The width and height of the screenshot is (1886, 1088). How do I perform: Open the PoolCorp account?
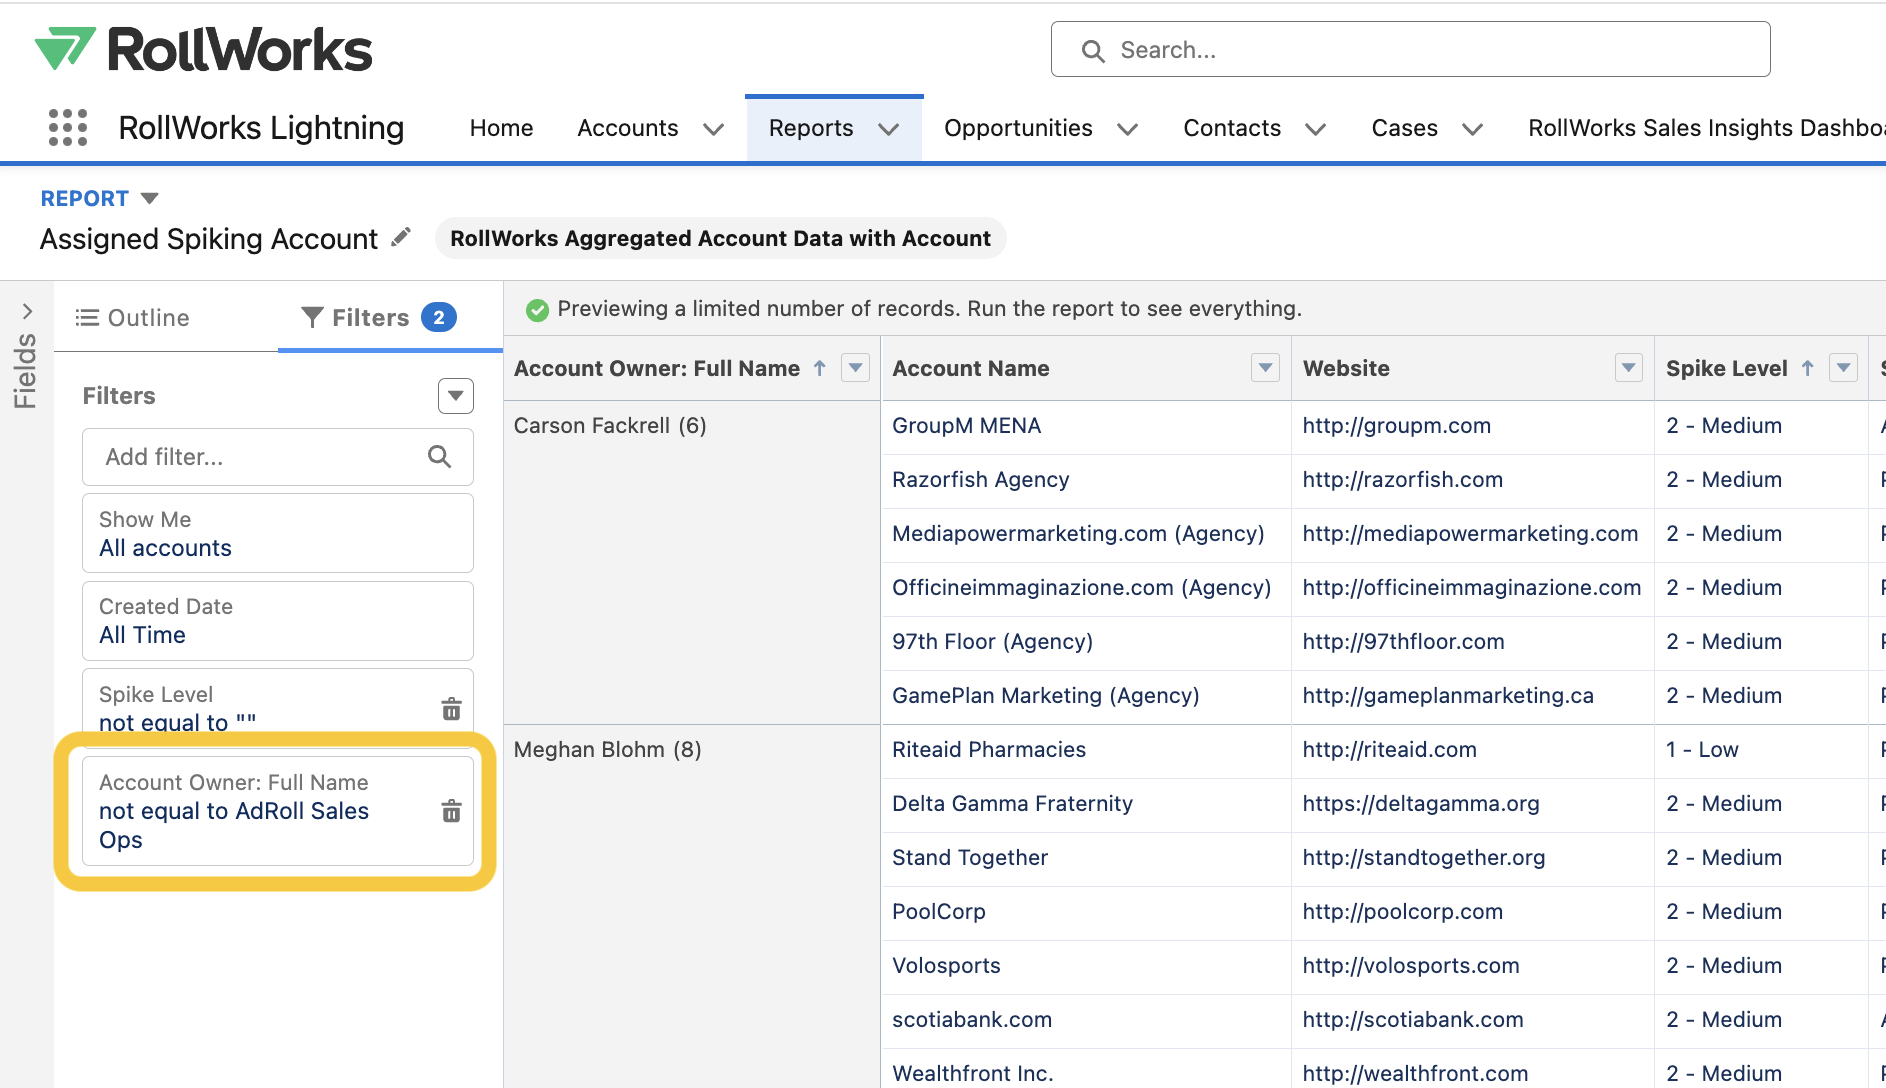pos(938,912)
